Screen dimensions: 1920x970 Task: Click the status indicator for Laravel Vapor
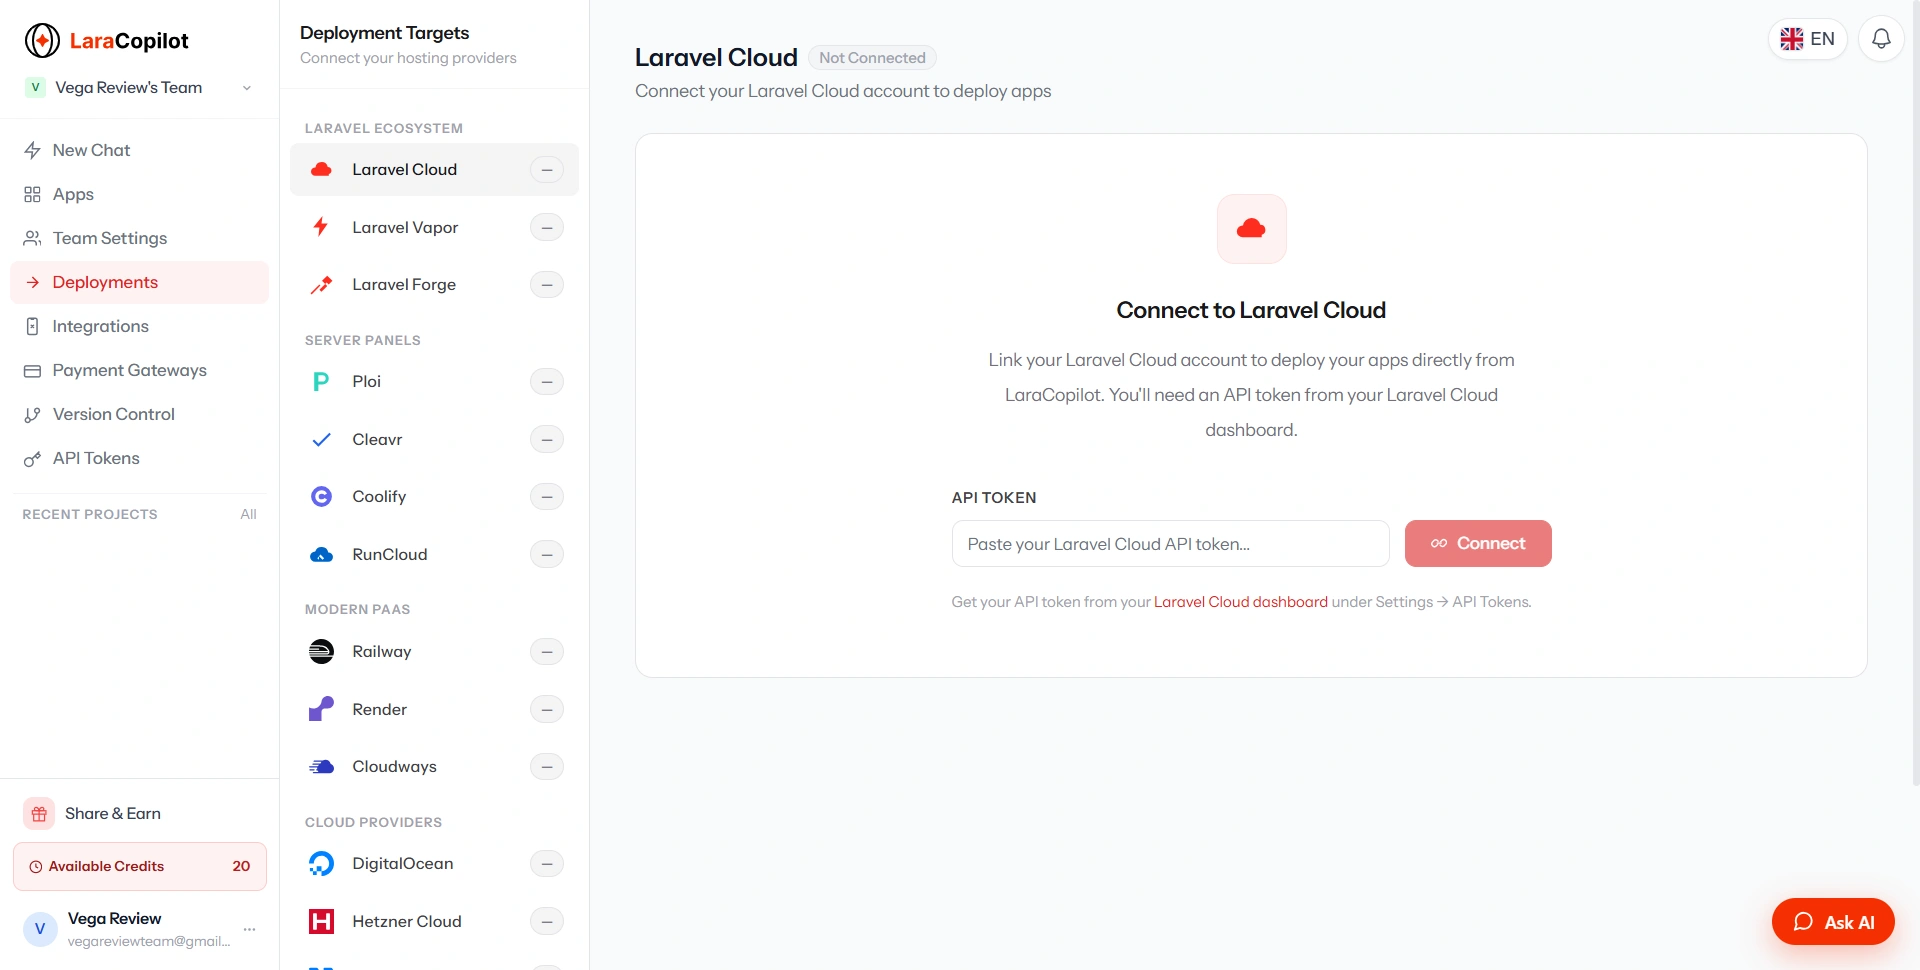(x=547, y=228)
